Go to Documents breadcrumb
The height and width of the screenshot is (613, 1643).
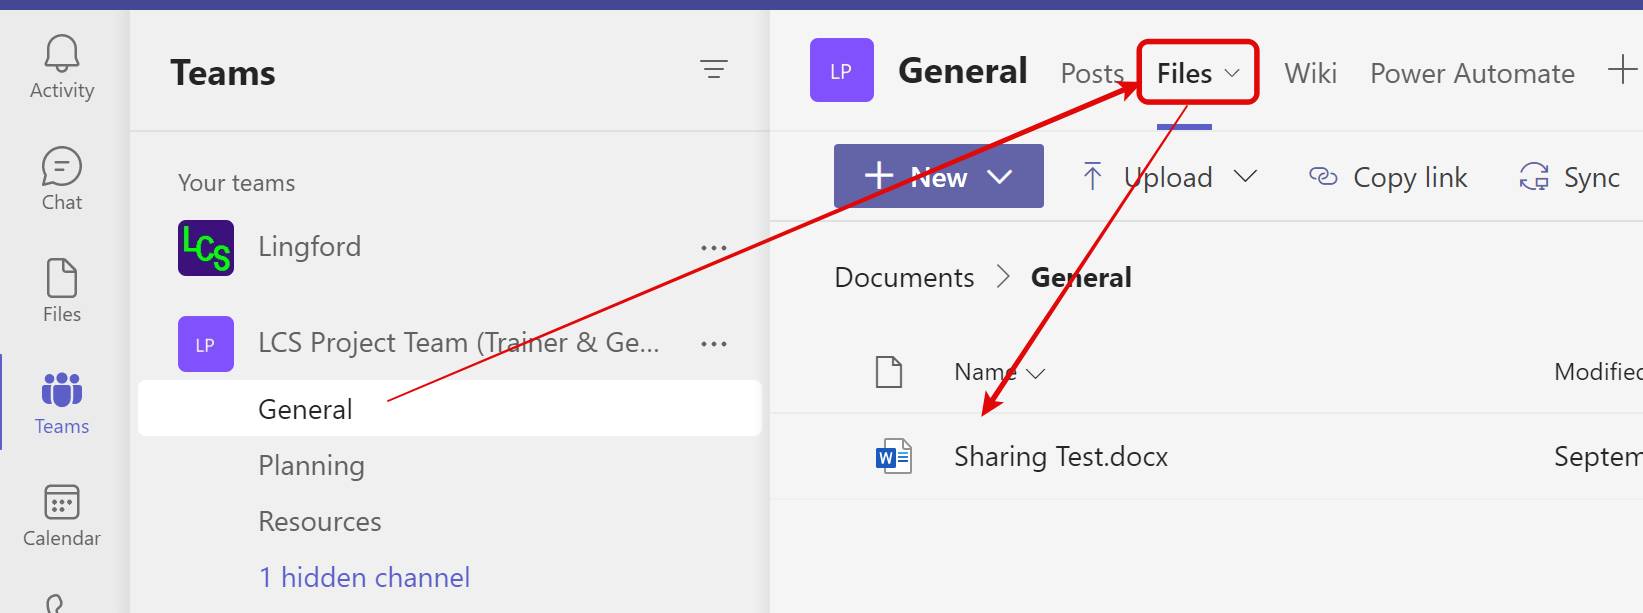click(904, 277)
